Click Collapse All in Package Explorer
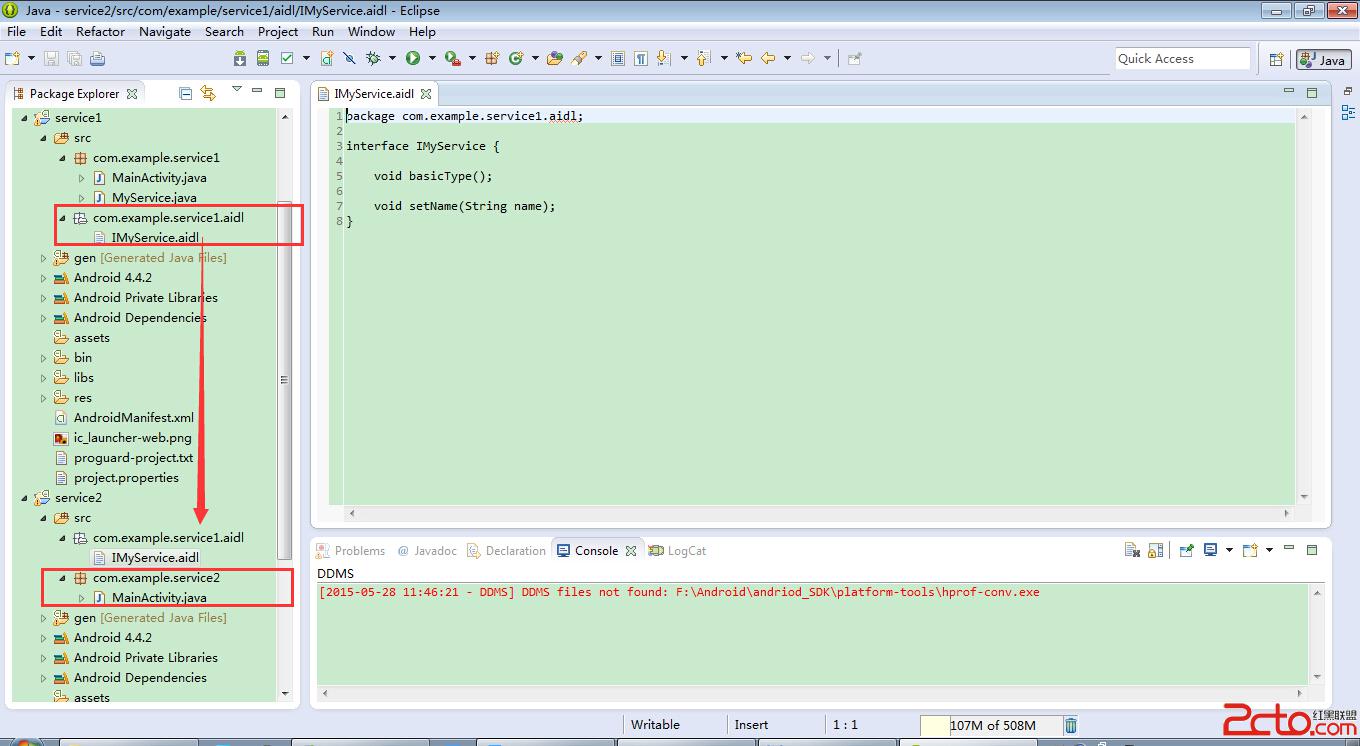The image size is (1360, 746). pyautogui.click(x=185, y=93)
